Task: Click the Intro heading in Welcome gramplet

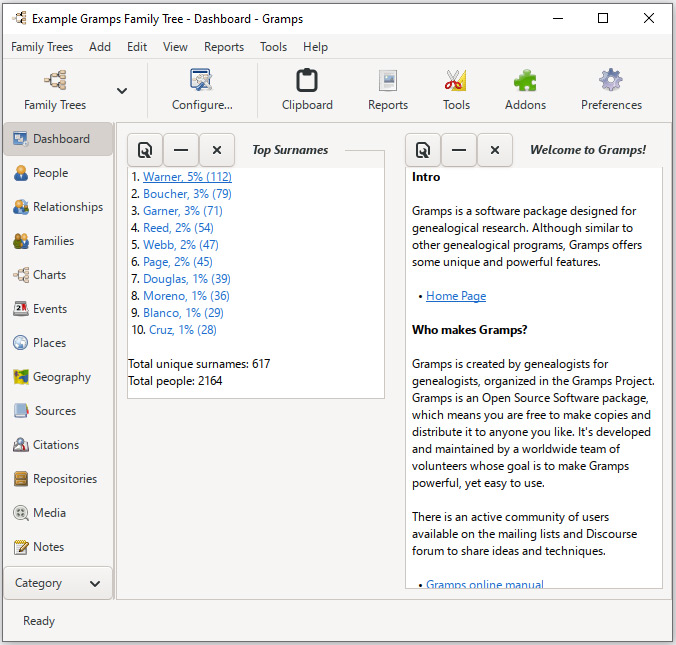Action: point(426,177)
